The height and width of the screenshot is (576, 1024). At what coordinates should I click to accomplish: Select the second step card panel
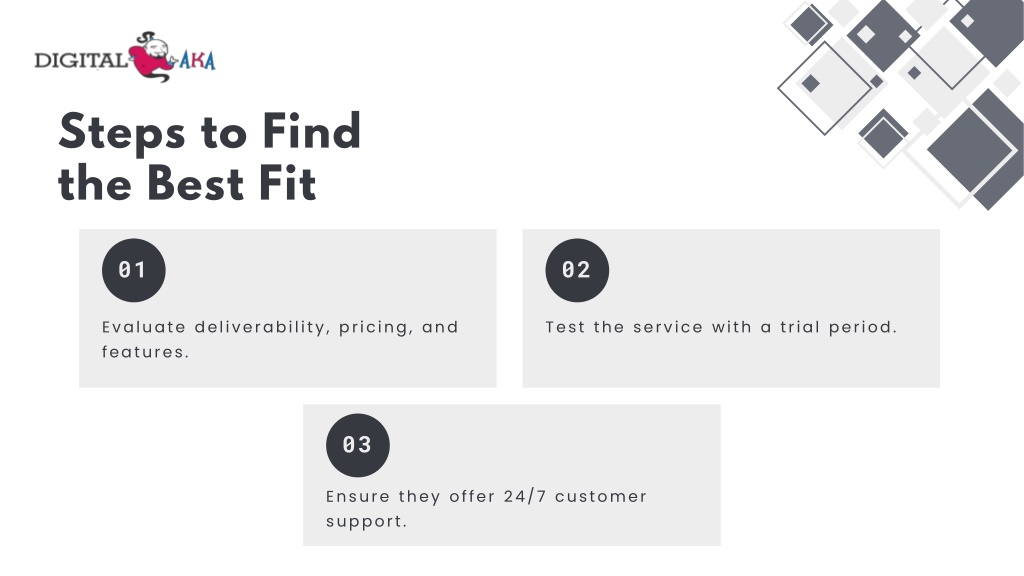point(731,308)
